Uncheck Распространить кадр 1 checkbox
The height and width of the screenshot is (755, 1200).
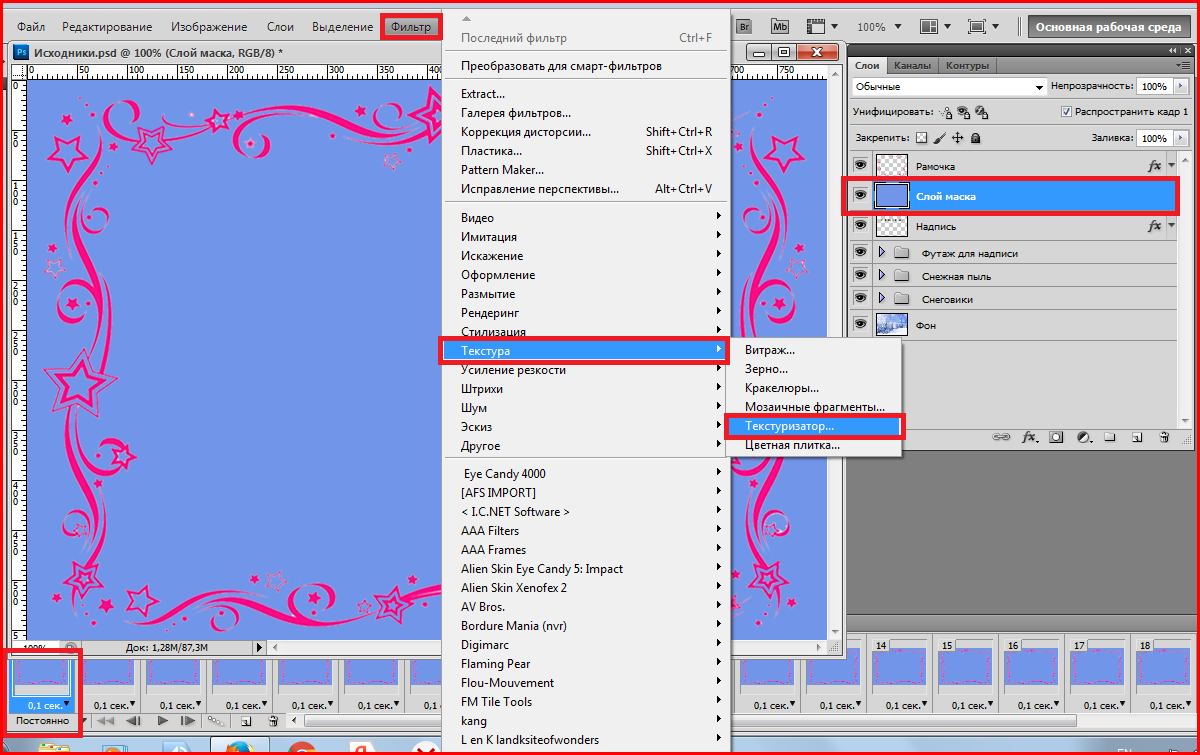(x=1067, y=112)
